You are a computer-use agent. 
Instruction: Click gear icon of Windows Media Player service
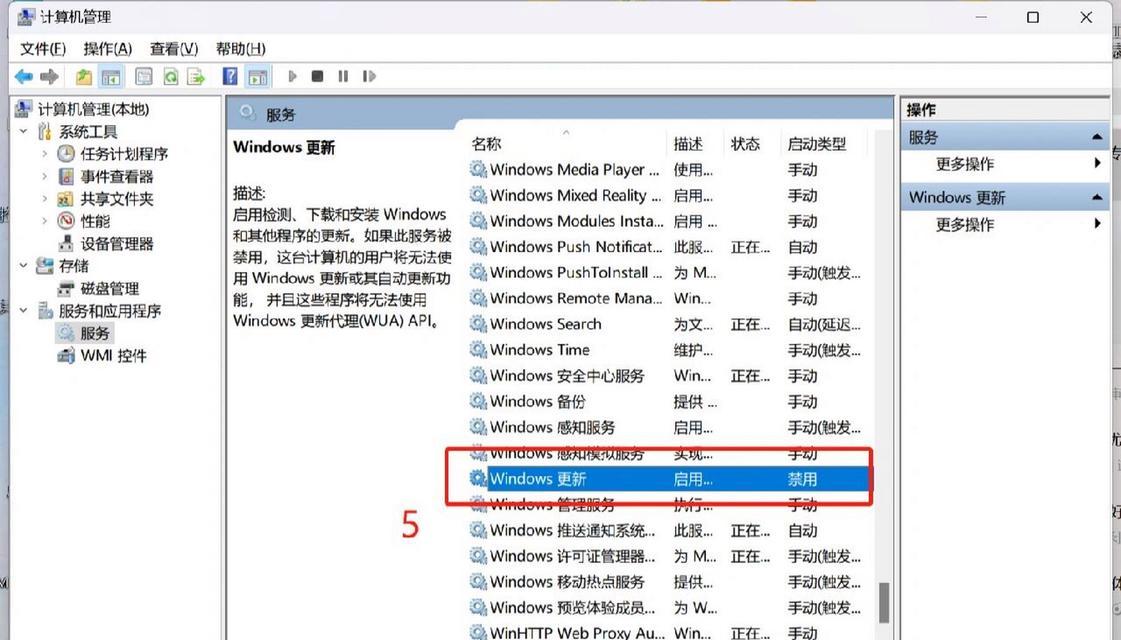click(478, 169)
